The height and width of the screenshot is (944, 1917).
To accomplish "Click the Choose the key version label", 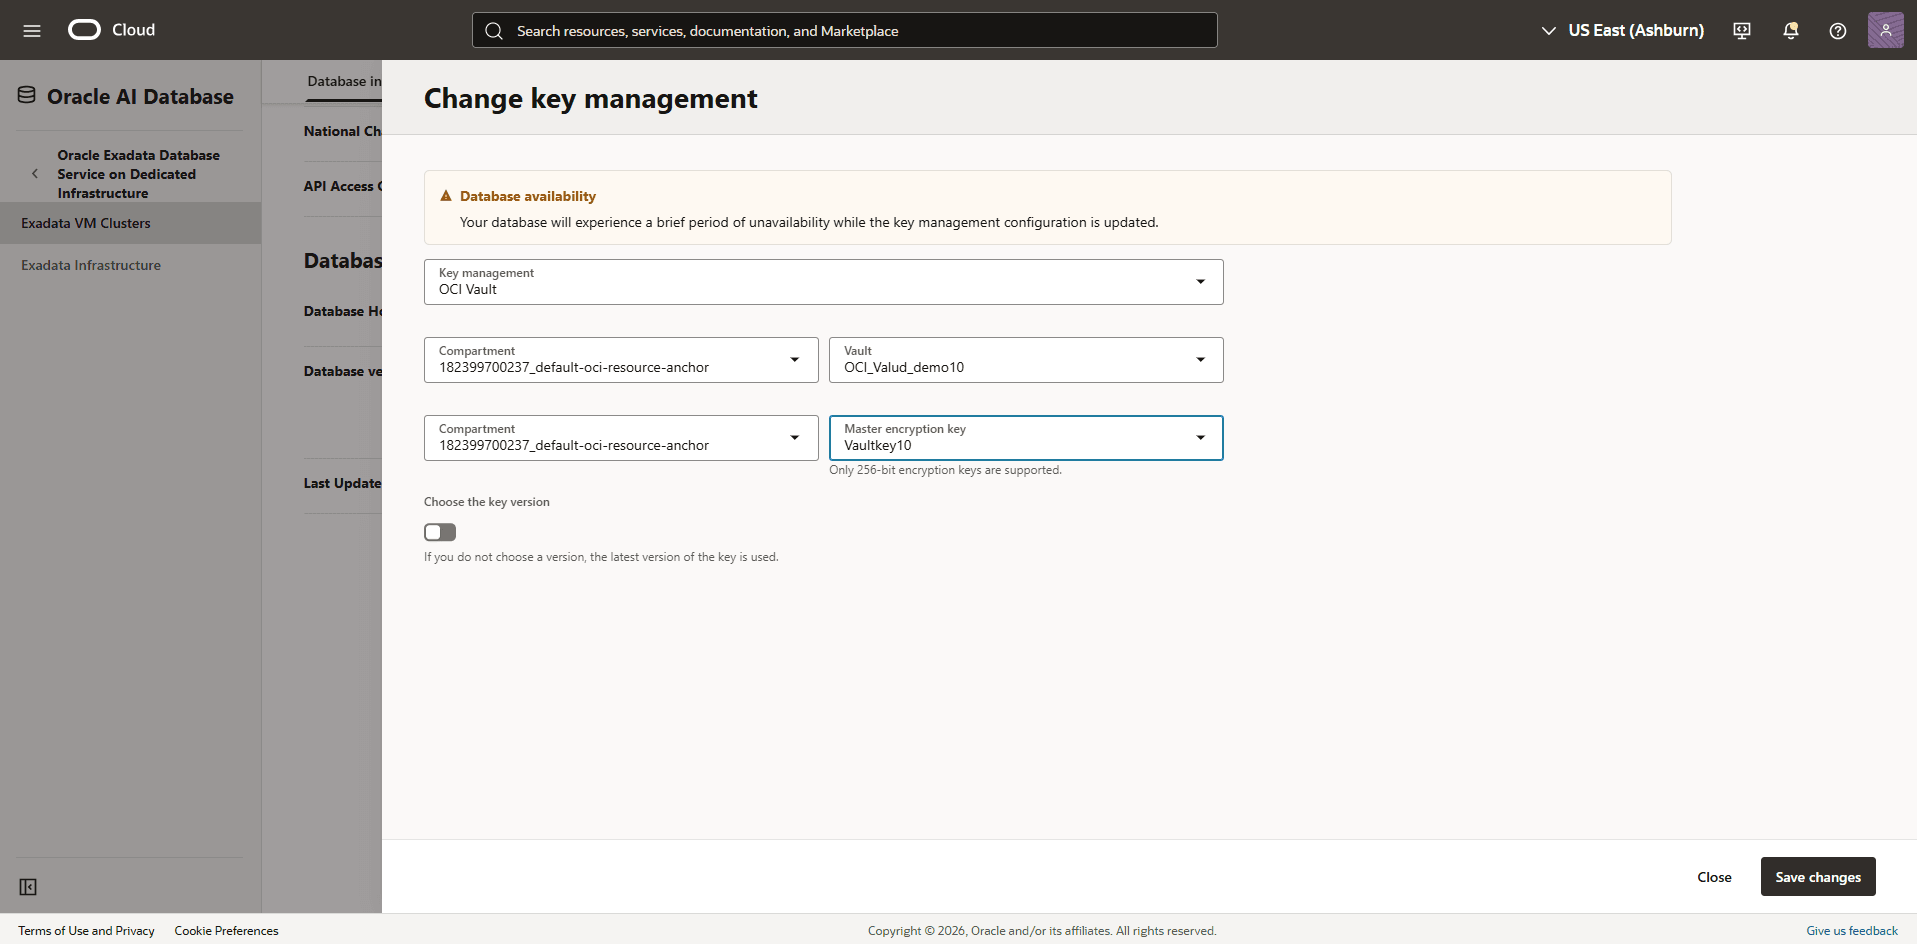I will point(487,502).
